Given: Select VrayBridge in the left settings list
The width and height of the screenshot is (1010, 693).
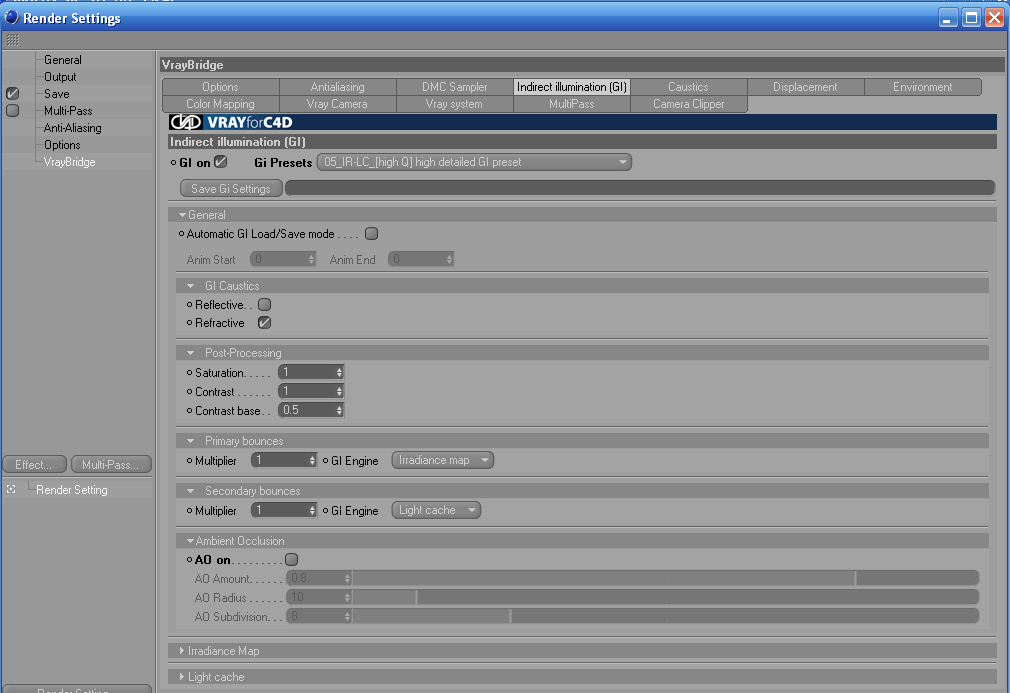Looking at the screenshot, I should tap(69, 162).
